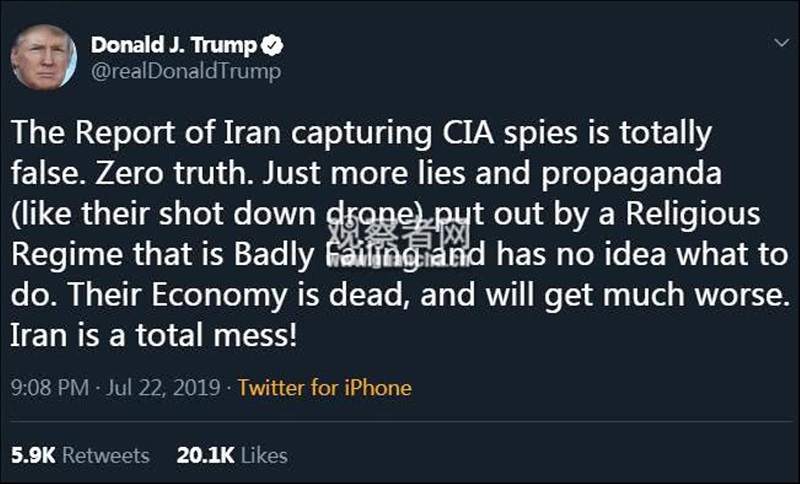
Task: Open the tweet options chevron menu
Action: [x=780, y=44]
